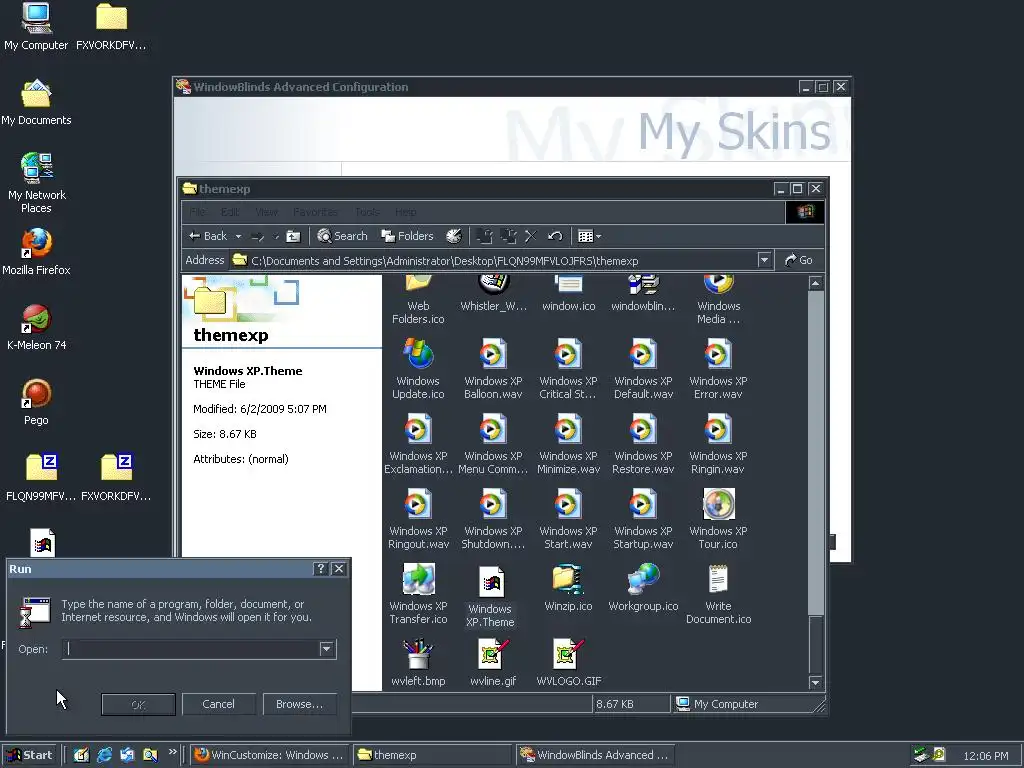Open the File menu in themexp
Image resolution: width=1024 pixels, height=768 pixels.
[197, 212]
